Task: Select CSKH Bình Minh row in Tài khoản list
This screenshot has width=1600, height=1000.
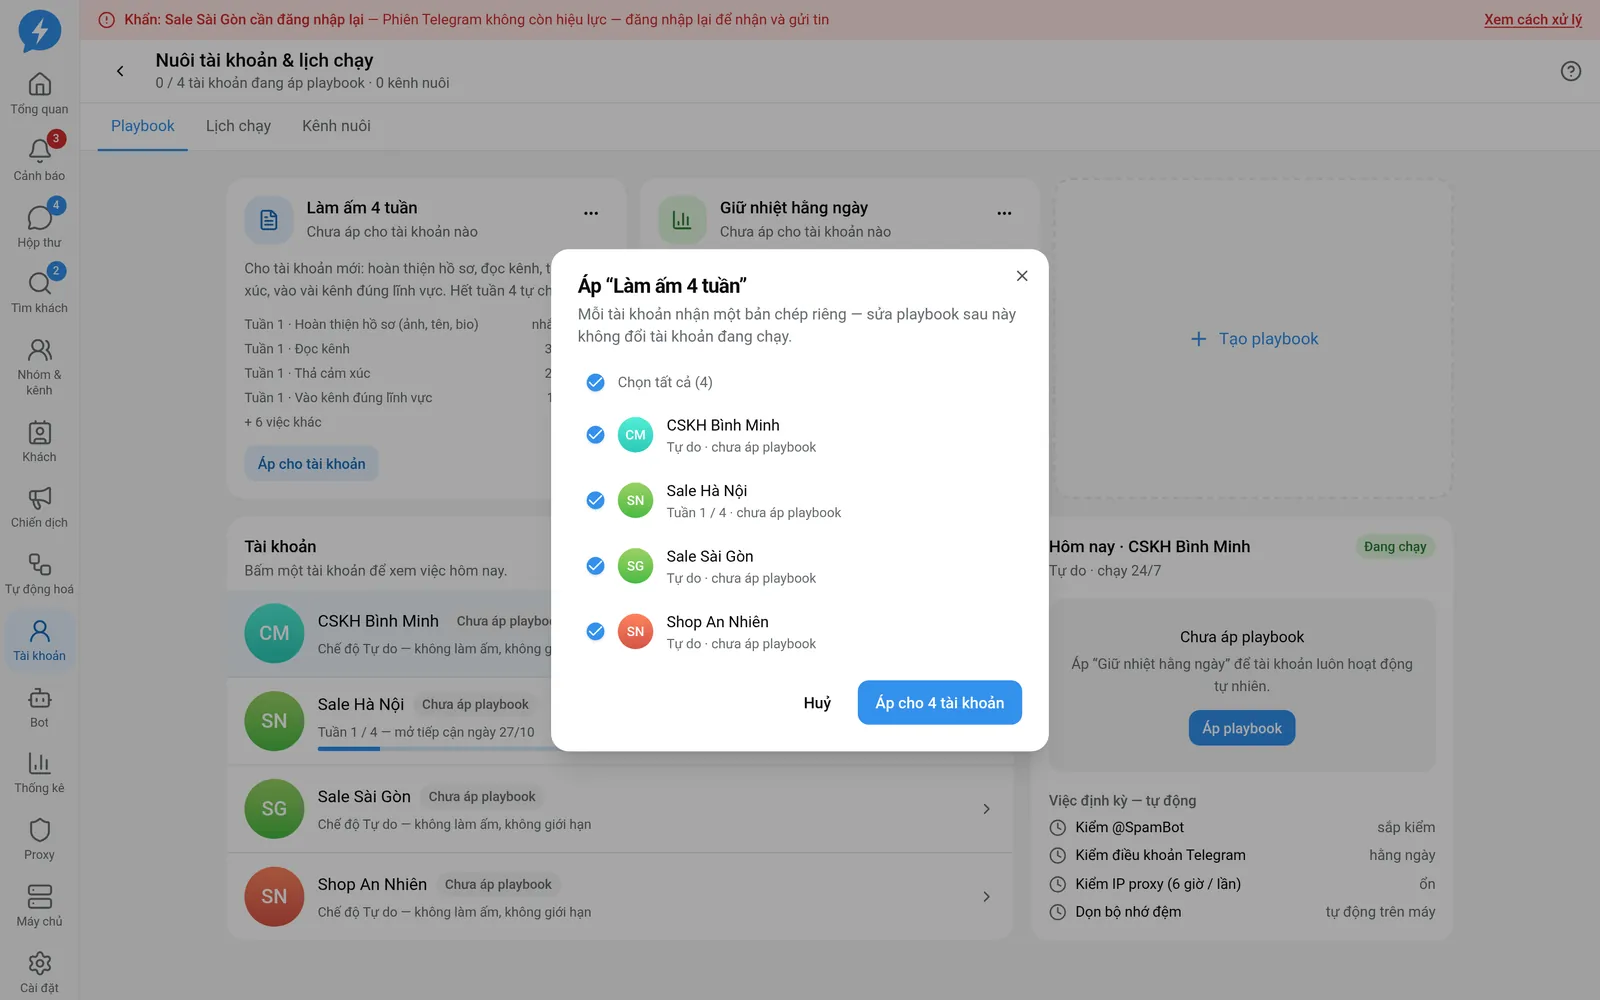Action: tap(390, 634)
